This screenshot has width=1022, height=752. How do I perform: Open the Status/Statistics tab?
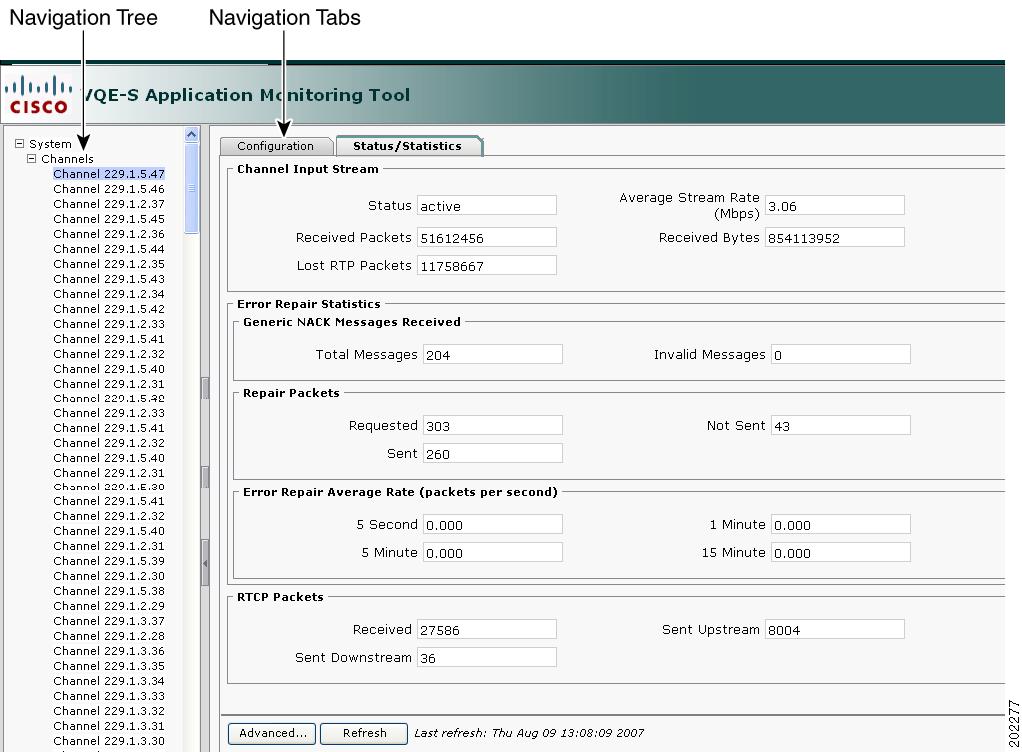(x=408, y=146)
